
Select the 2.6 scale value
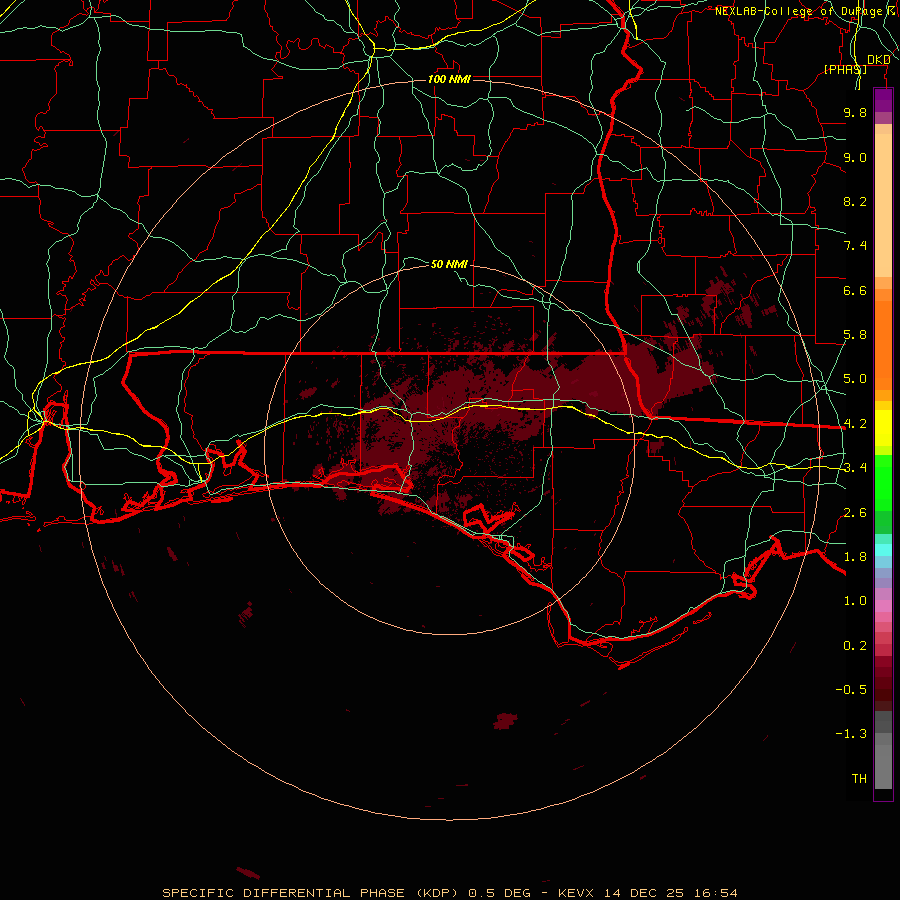tap(855, 513)
